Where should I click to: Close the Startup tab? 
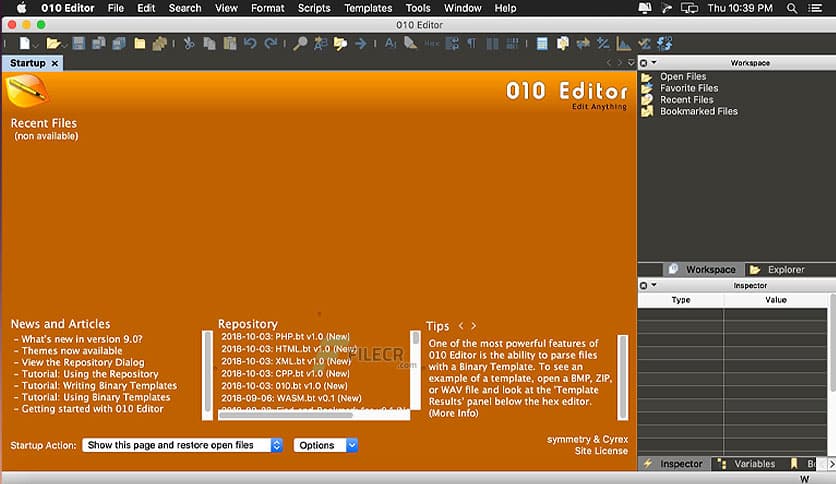[54, 63]
